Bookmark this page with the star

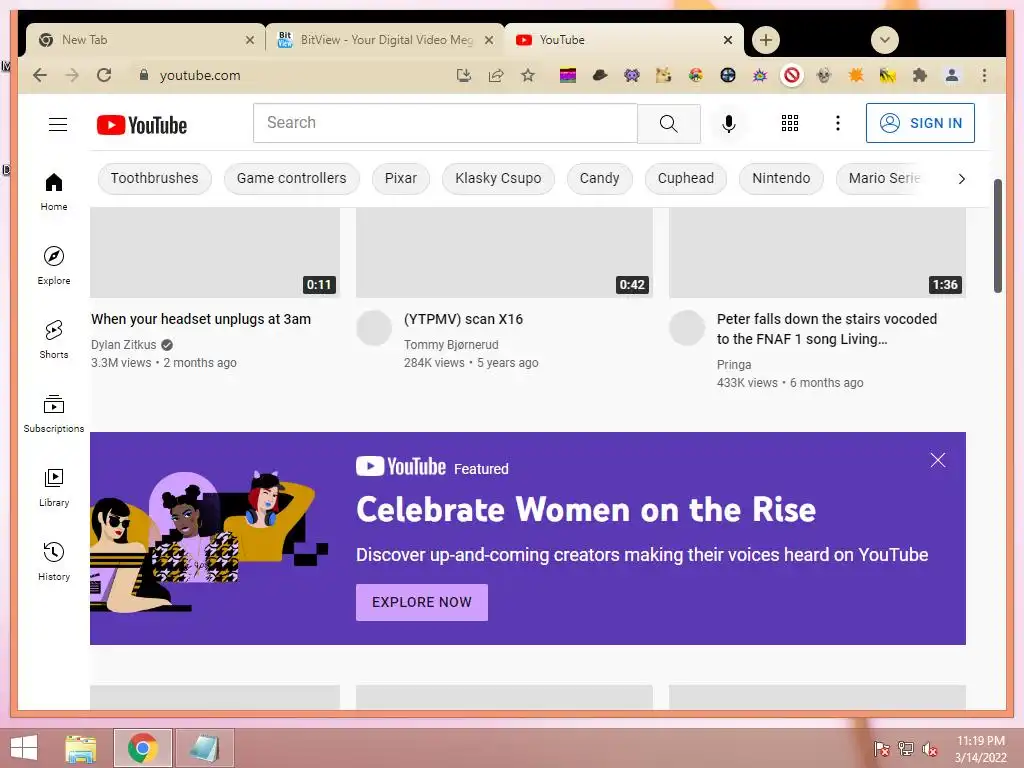[x=528, y=75]
